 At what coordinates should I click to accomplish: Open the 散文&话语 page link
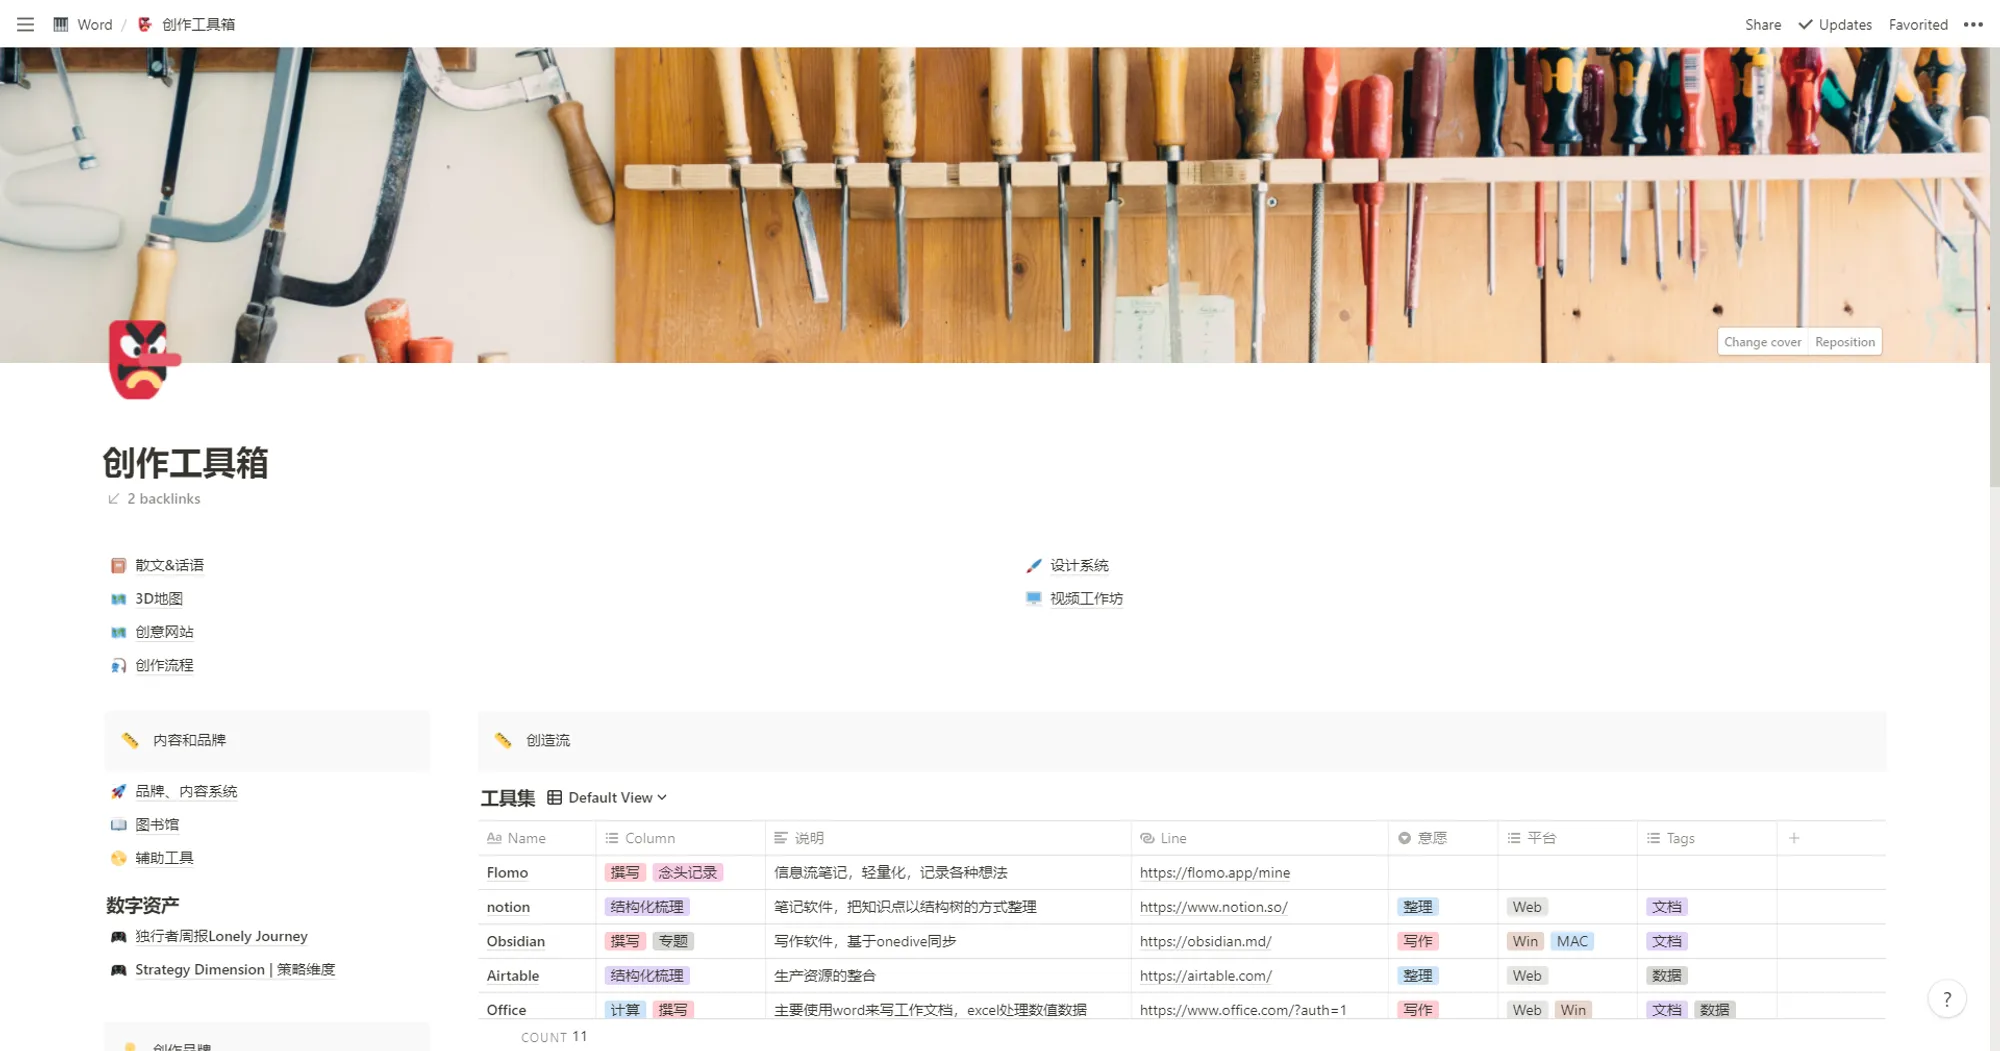(x=169, y=565)
